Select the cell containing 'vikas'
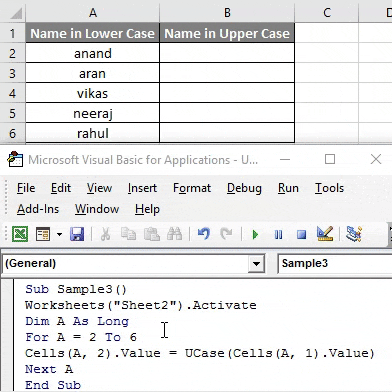Screen dimensions: 392x392 (x=93, y=93)
